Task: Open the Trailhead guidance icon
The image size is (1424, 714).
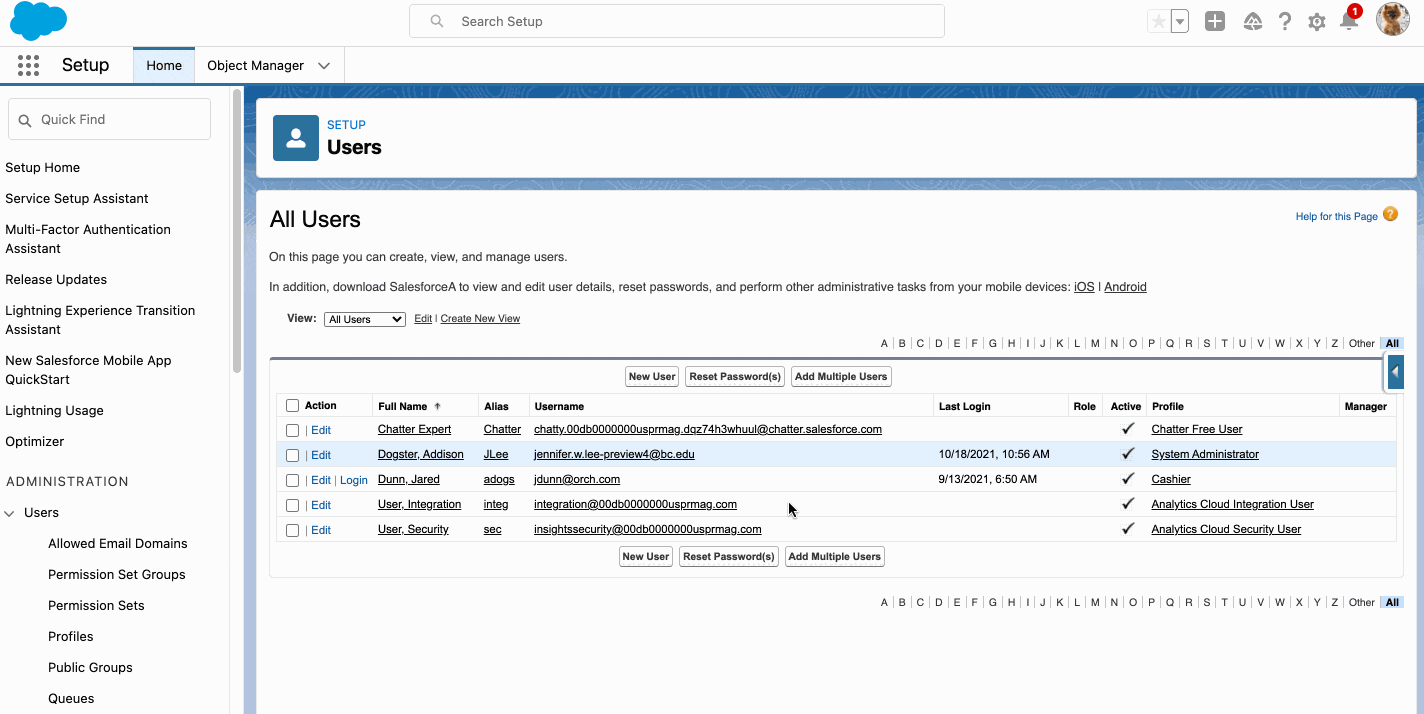Action: point(1253,21)
